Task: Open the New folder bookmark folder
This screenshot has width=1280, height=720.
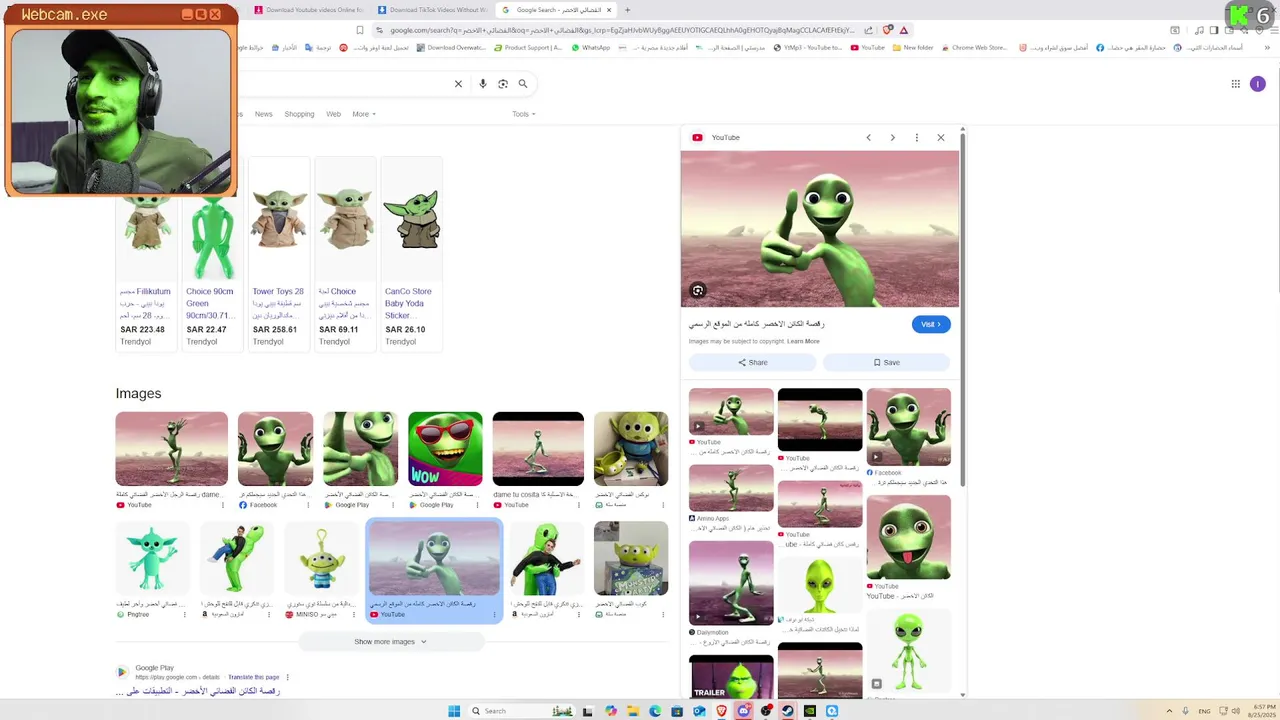Action: point(912,47)
